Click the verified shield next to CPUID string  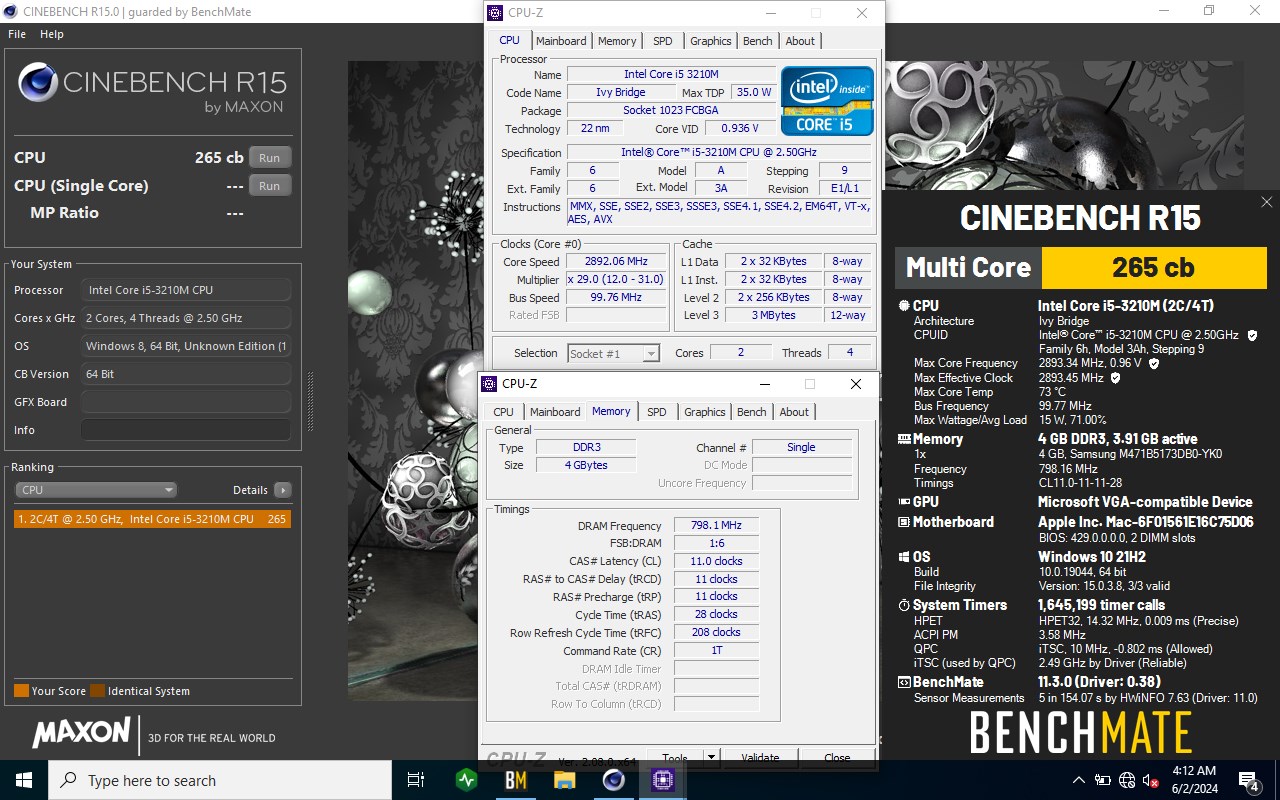(1252, 335)
